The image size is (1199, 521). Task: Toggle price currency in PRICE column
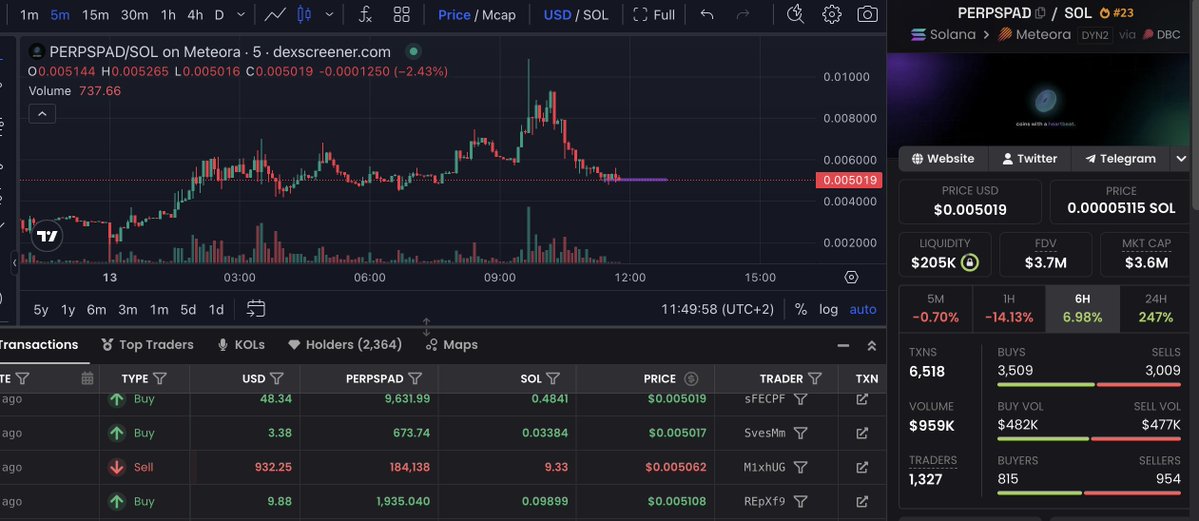point(691,379)
